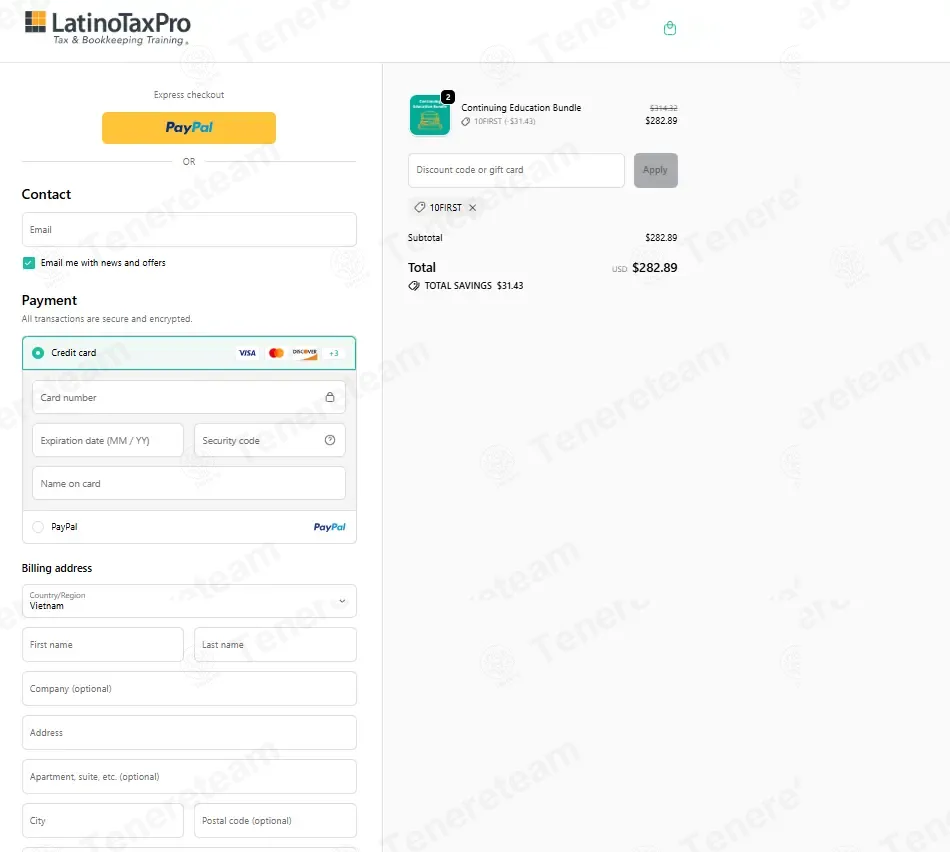Screen dimensions: 950x852
Task: Click the Contact section heading
Action: [46, 195]
